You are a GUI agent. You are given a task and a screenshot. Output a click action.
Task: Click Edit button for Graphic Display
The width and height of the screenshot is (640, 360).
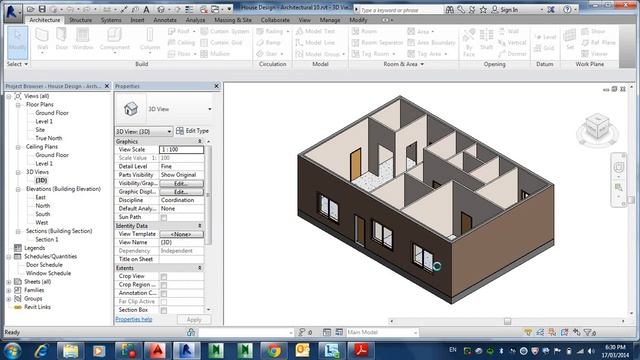click(181, 192)
